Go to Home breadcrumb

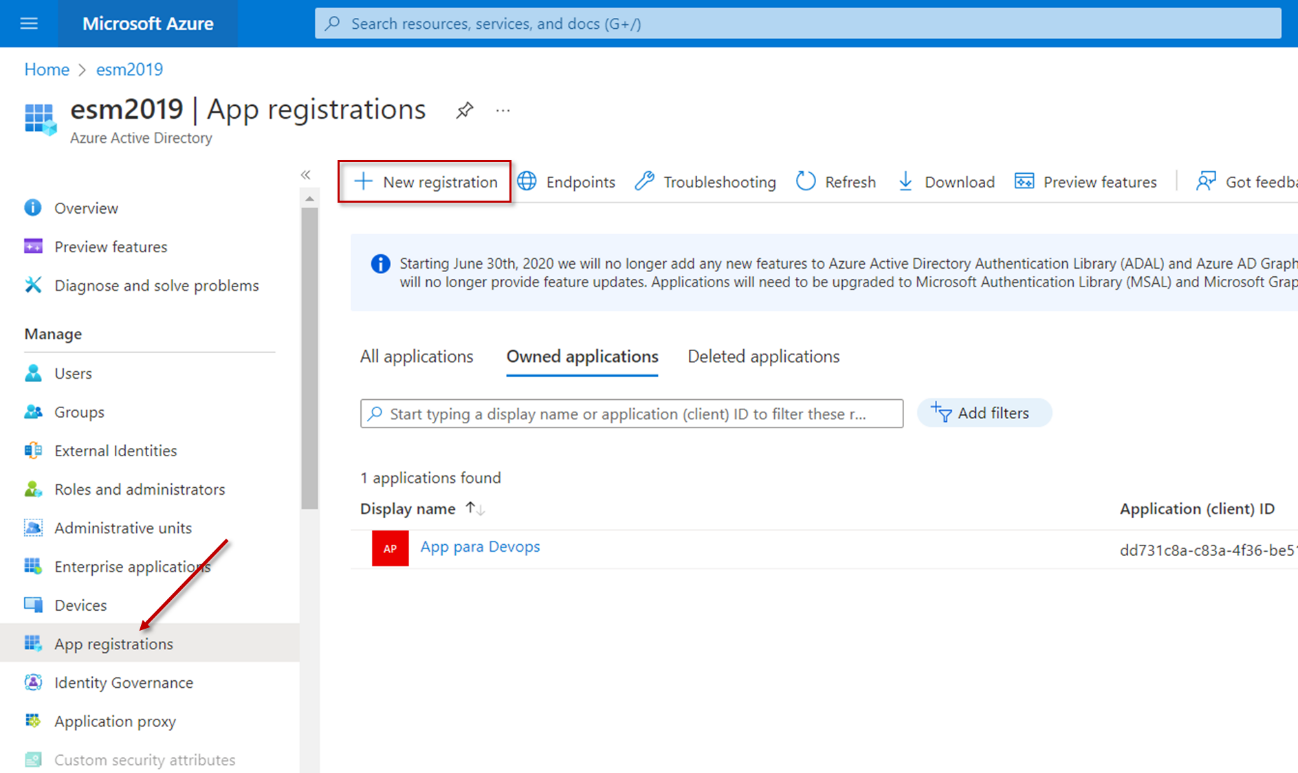47,70
